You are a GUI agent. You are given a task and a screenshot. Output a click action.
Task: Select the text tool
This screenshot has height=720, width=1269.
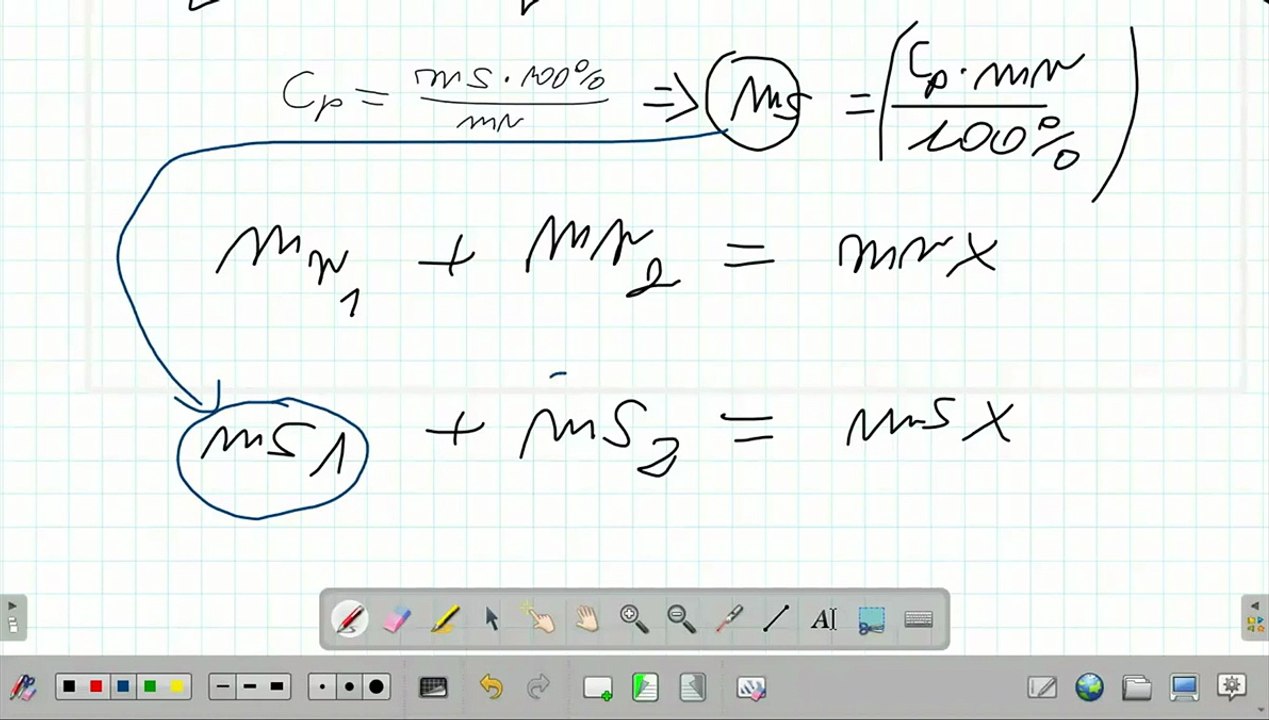tap(823, 620)
